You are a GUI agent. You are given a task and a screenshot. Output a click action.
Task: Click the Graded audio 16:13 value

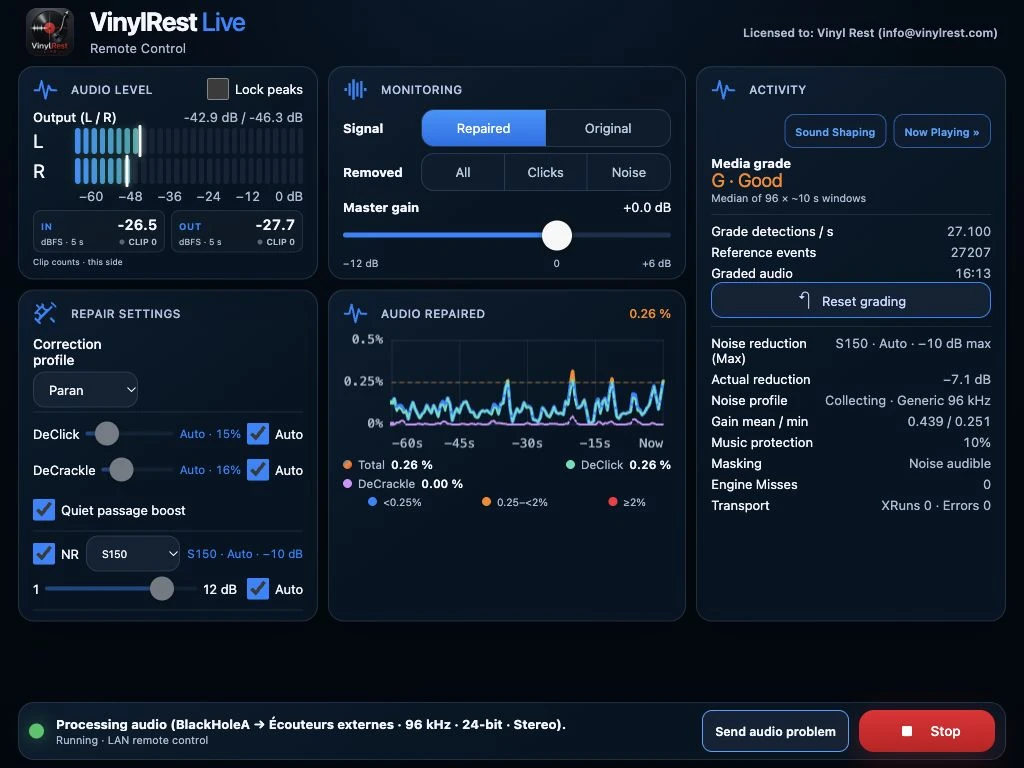click(973, 273)
